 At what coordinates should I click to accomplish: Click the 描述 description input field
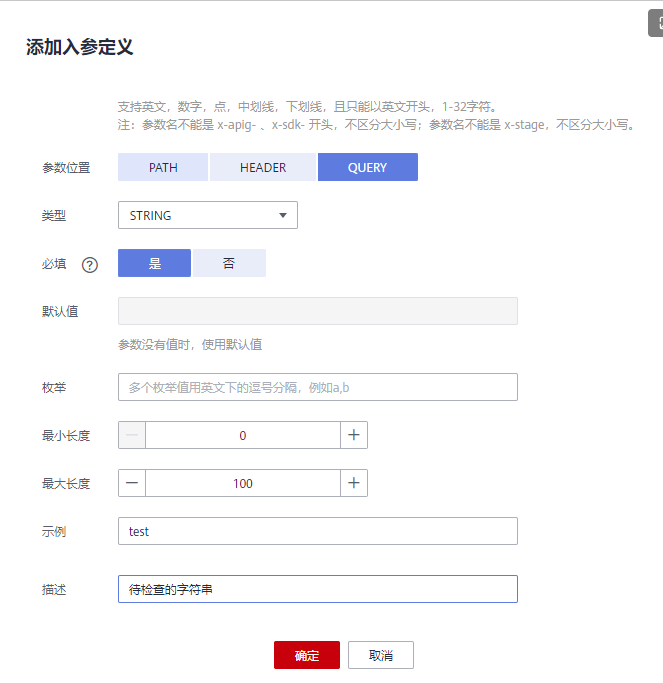click(x=318, y=589)
